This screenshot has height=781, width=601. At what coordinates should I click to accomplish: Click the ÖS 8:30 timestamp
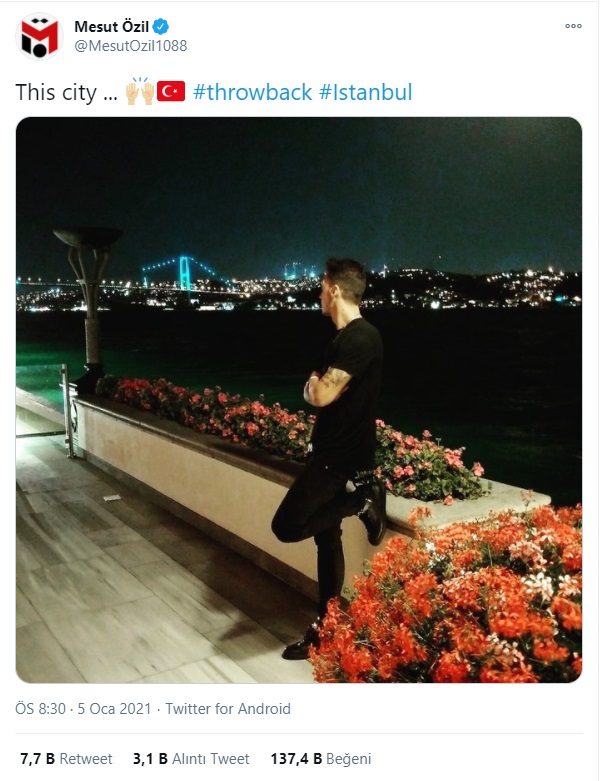(x=40, y=708)
